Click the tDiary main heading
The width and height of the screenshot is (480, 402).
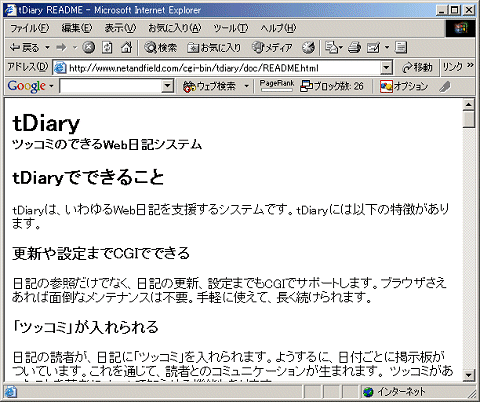46,123
